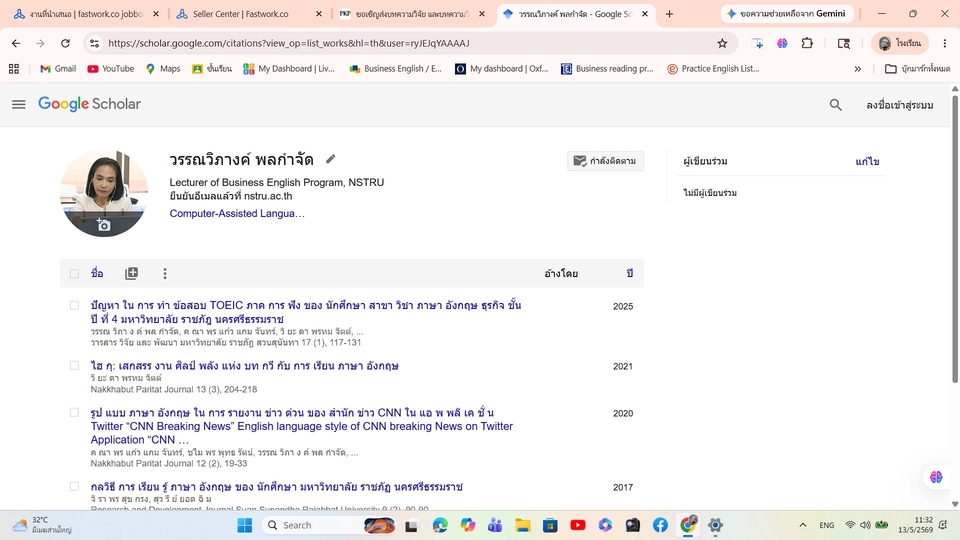Check the CNN Breaking News article checkbox
The image size is (960, 540).
pyautogui.click(x=74, y=413)
